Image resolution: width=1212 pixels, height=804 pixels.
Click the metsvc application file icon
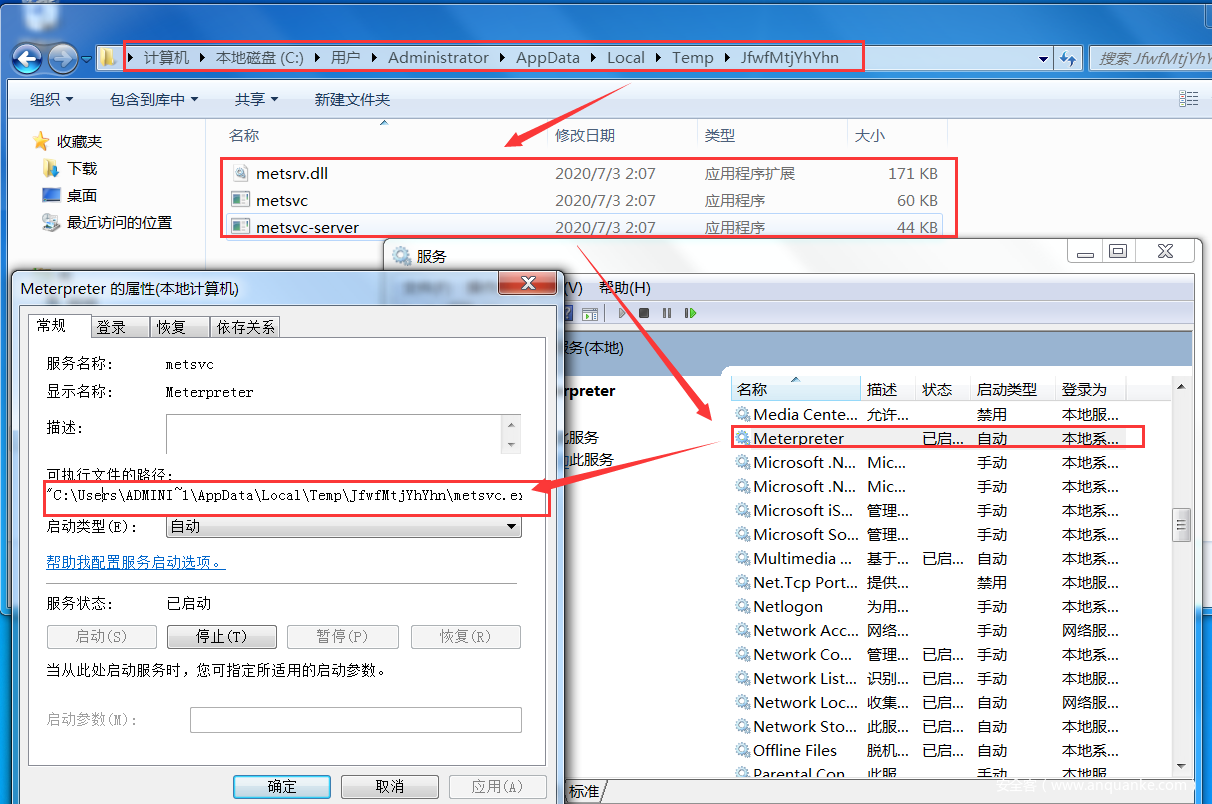240,200
